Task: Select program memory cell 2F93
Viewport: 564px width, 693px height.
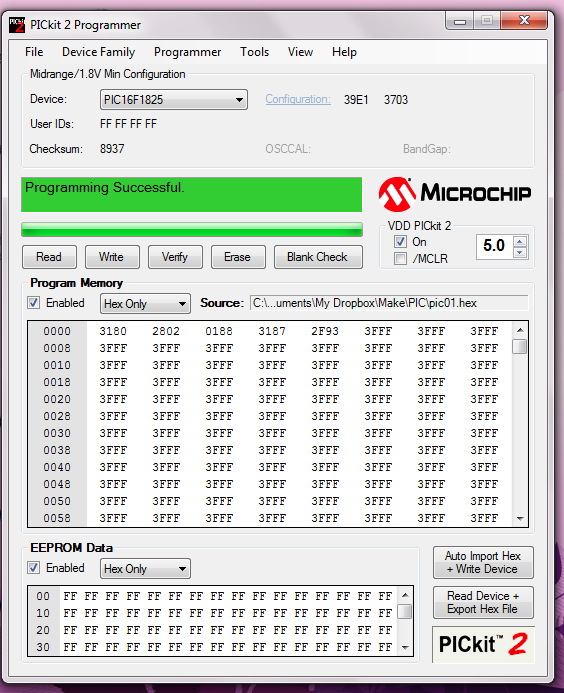Action: (x=325, y=331)
